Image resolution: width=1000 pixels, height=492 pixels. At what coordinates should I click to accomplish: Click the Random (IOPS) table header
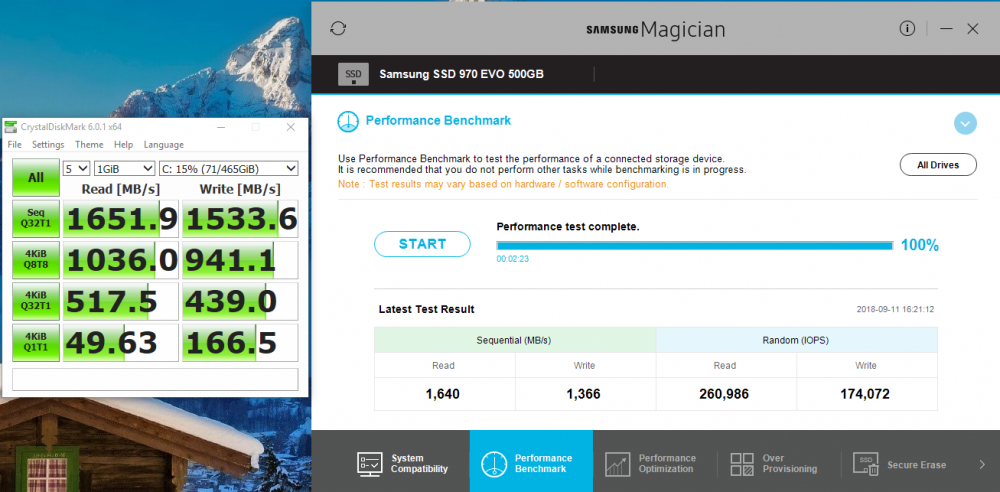(x=797, y=340)
